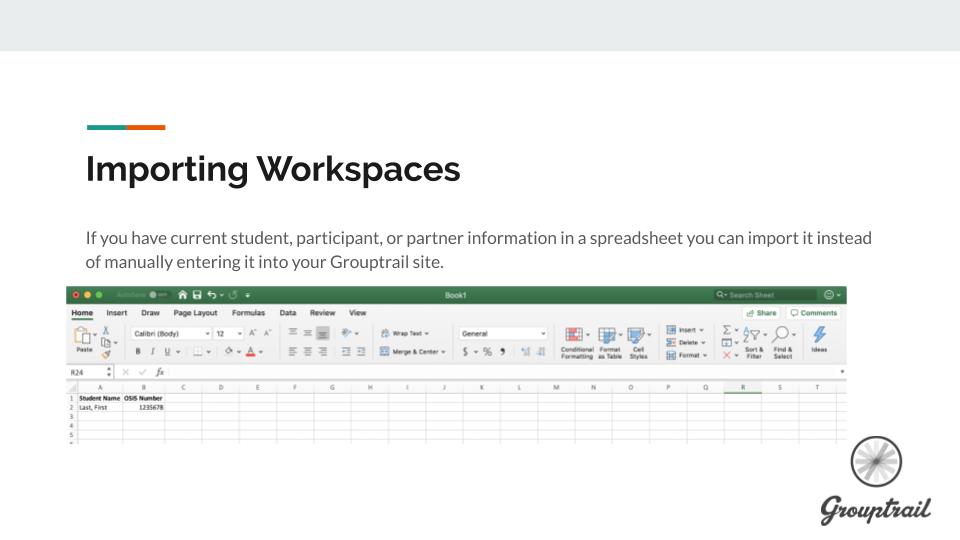960x540 pixels.
Task: Switch to the Insert ribbon tab
Action: pyautogui.click(x=117, y=313)
